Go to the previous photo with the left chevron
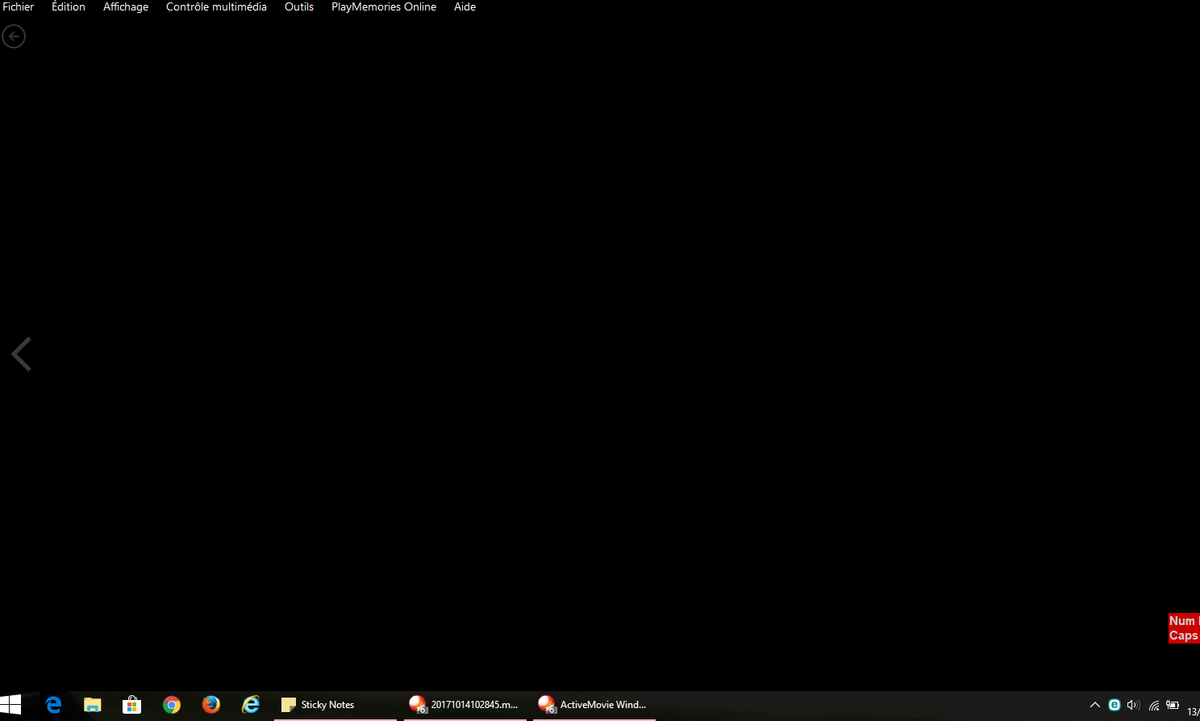The height and width of the screenshot is (721, 1200). (x=21, y=353)
